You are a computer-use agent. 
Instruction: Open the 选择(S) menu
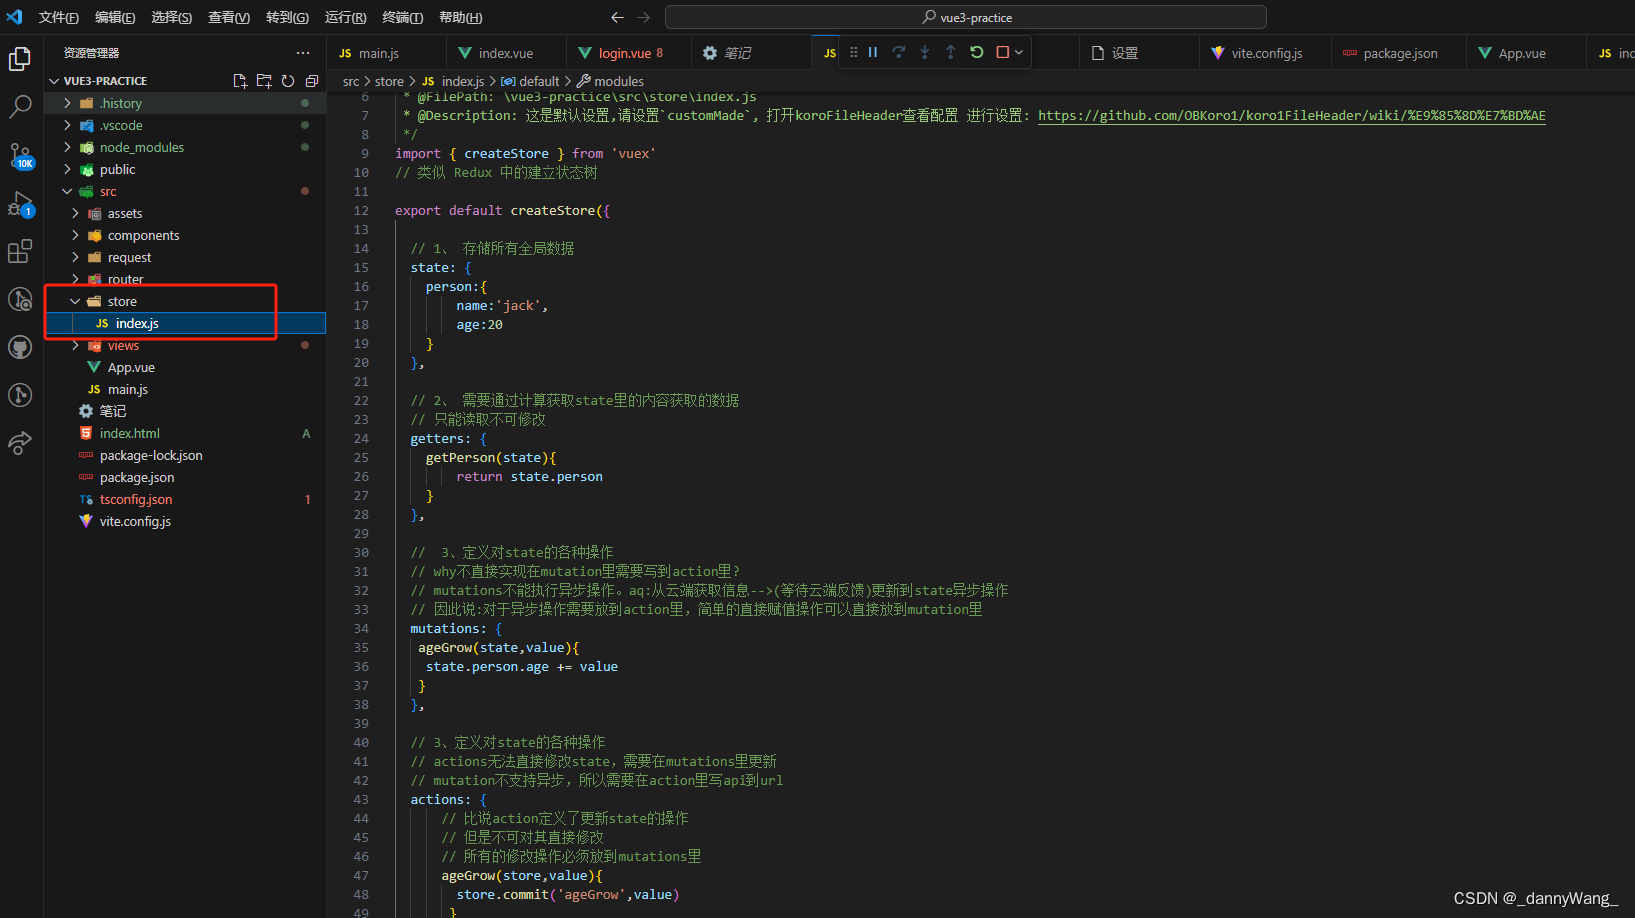point(171,17)
